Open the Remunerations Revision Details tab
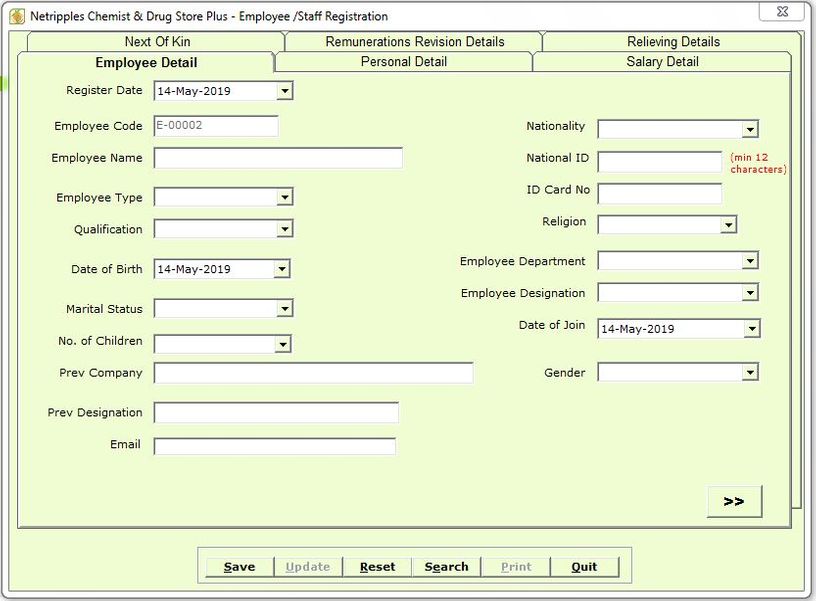This screenshot has width=816, height=601. [x=414, y=42]
